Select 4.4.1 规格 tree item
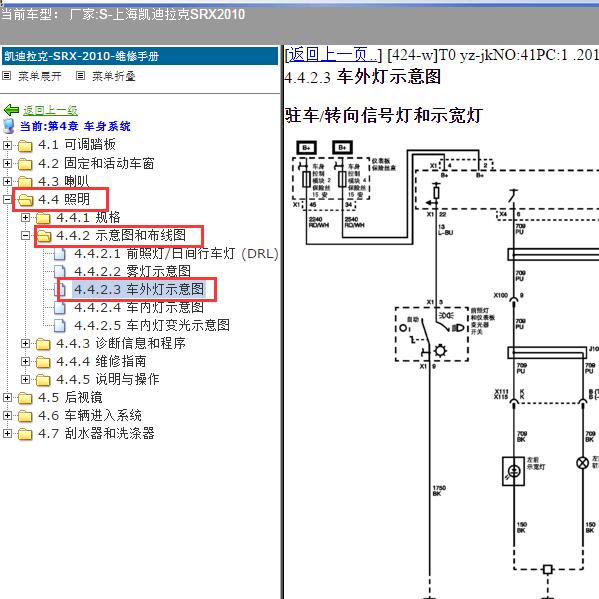This screenshot has width=599, height=599. point(88,217)
